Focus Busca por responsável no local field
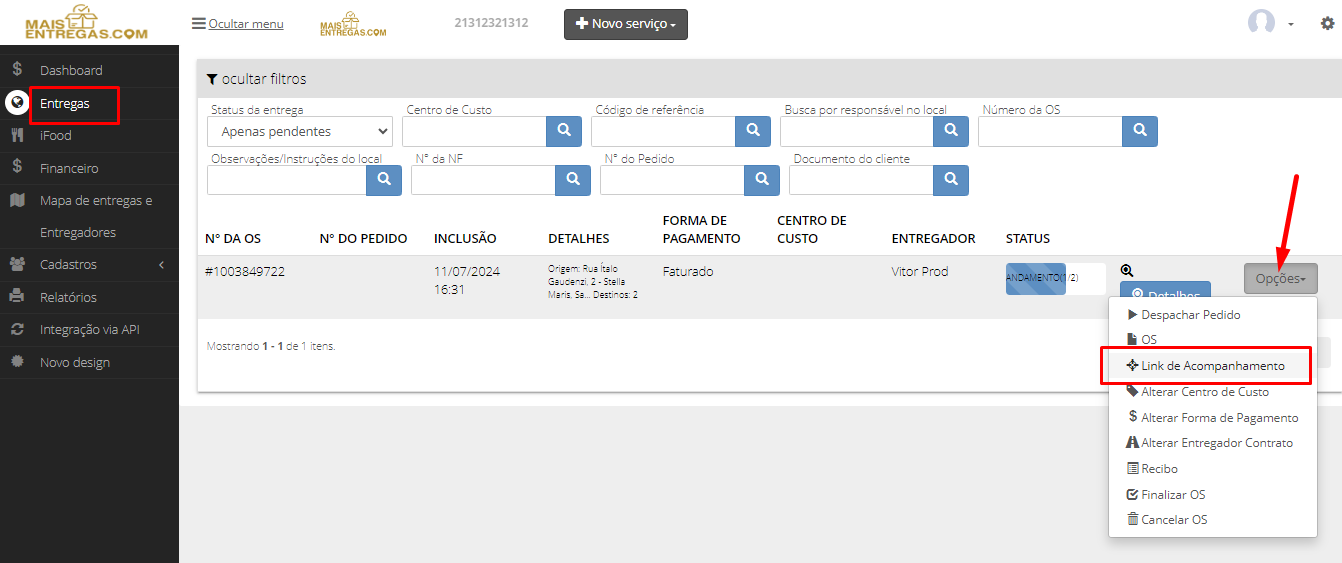Screen dimensions: 1342x563 [857, 131]
